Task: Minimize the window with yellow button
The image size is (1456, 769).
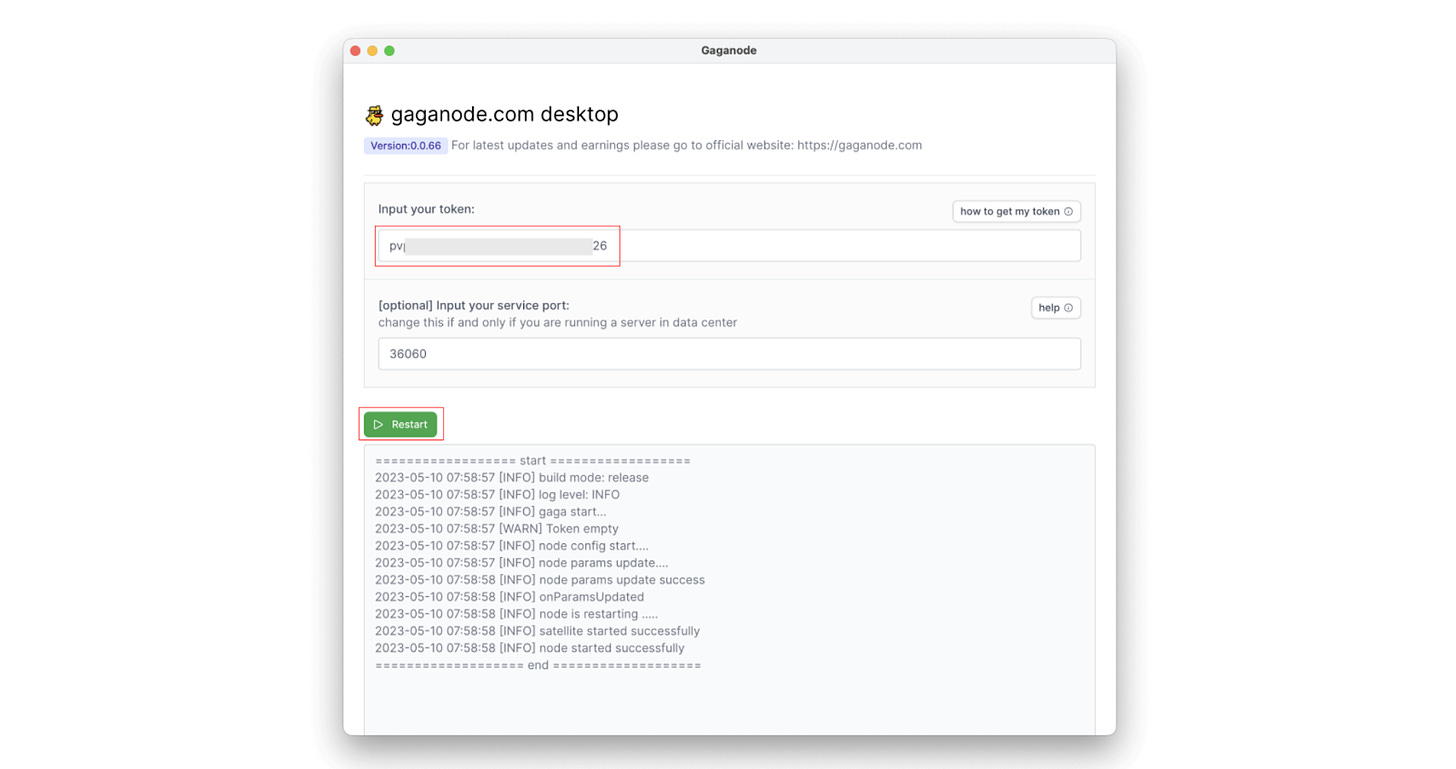Action: pos(372,51)
